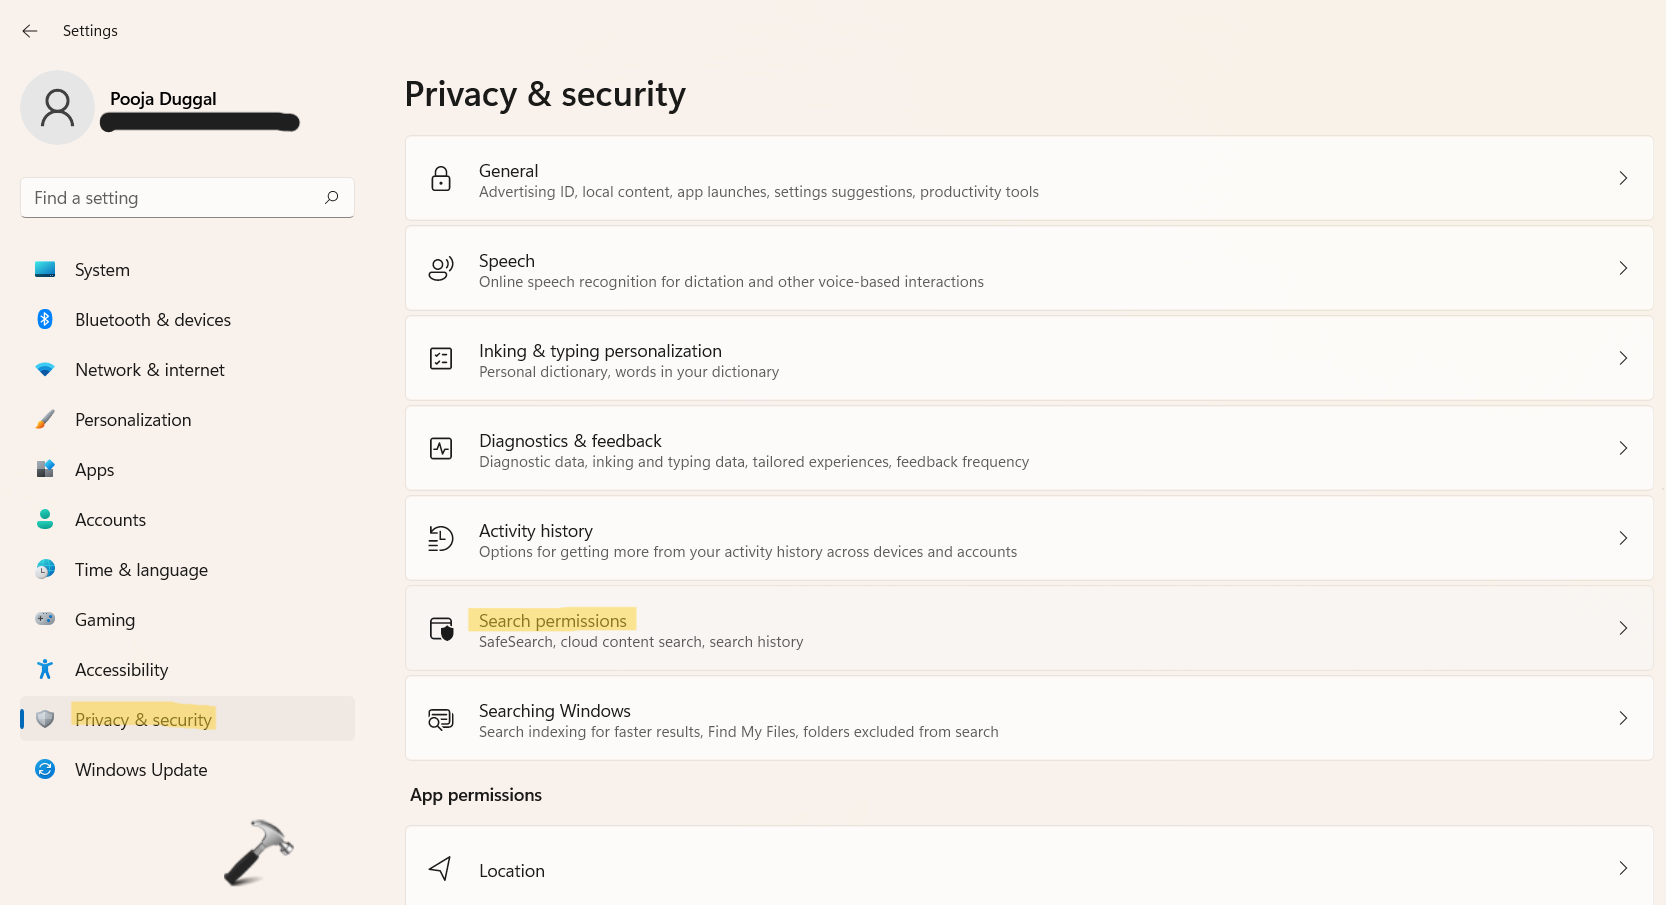Click the magnifier icon in search box
Viewport: 1666px width, 905px height.
coord(332,198)
